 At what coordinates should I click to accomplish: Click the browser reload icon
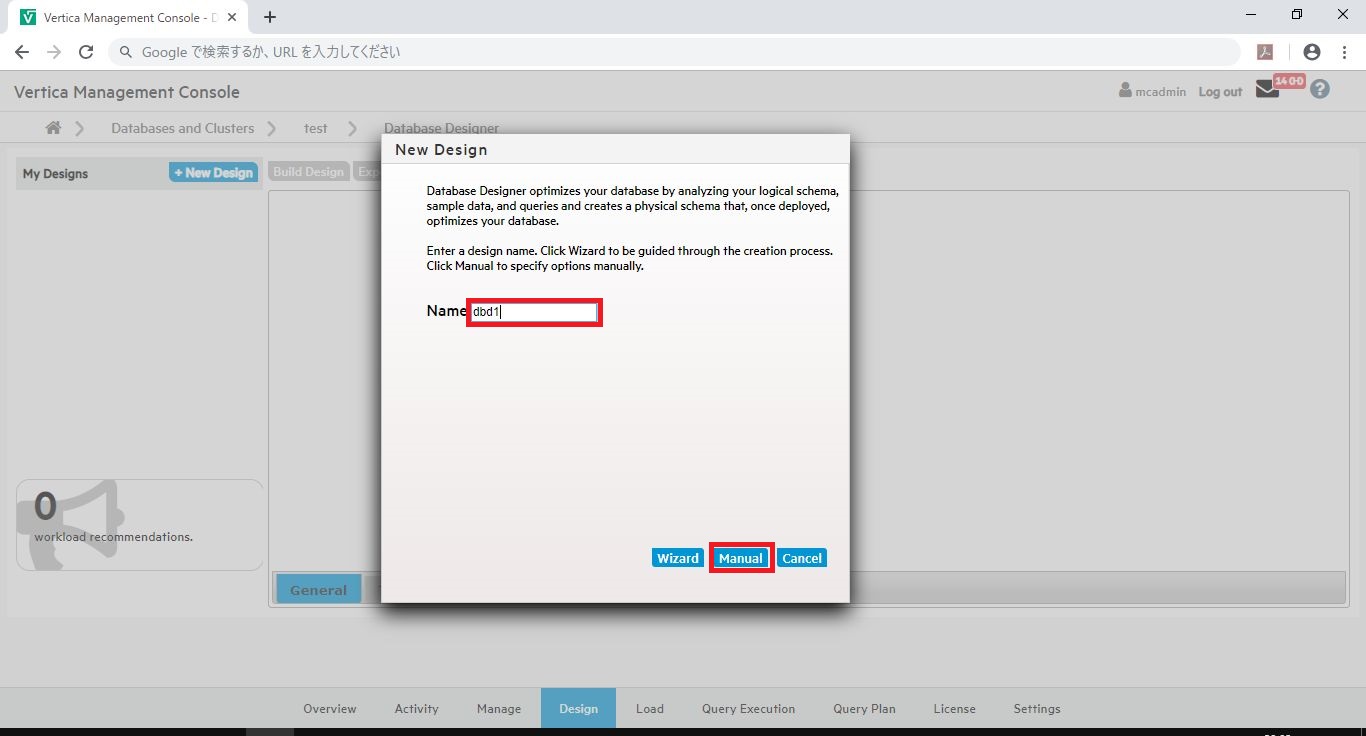click(x=86, y=52)
